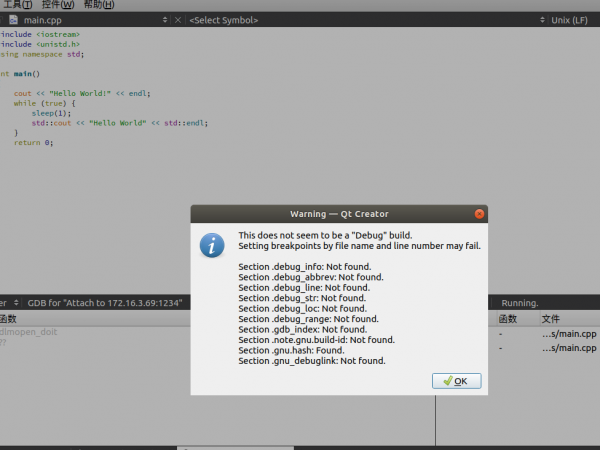Close the main.cpp document with X icon
This screenshot has width=600, height=450.
click(178, 20)
